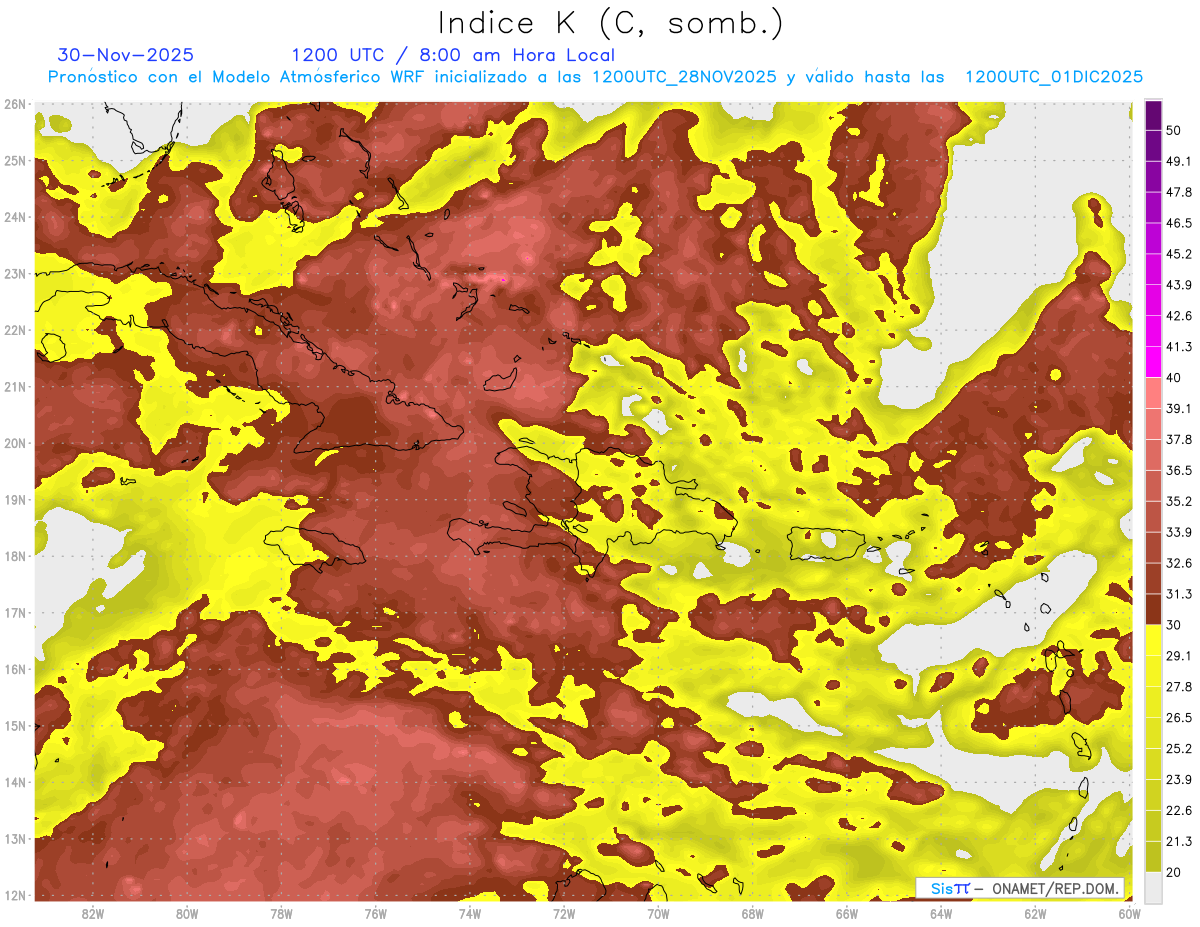1200x927 pixels.
Task: Click the latitude label '23N'
Action: pyautogui.click(x=14, y=274)
